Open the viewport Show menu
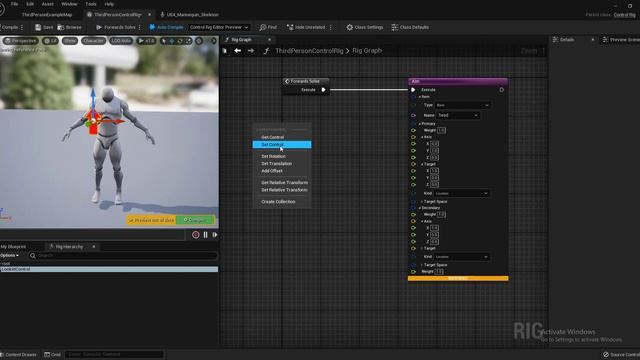The width and height of the screenshot is (640, 360). 70,41
